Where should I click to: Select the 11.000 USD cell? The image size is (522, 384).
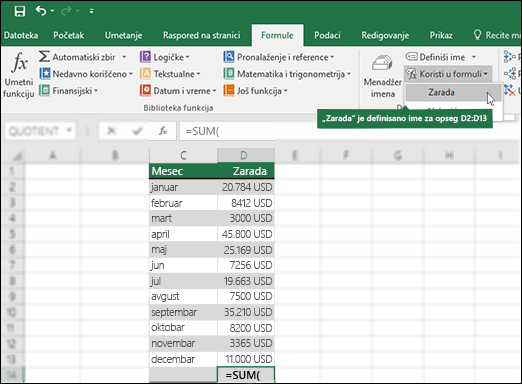point(246,359)
